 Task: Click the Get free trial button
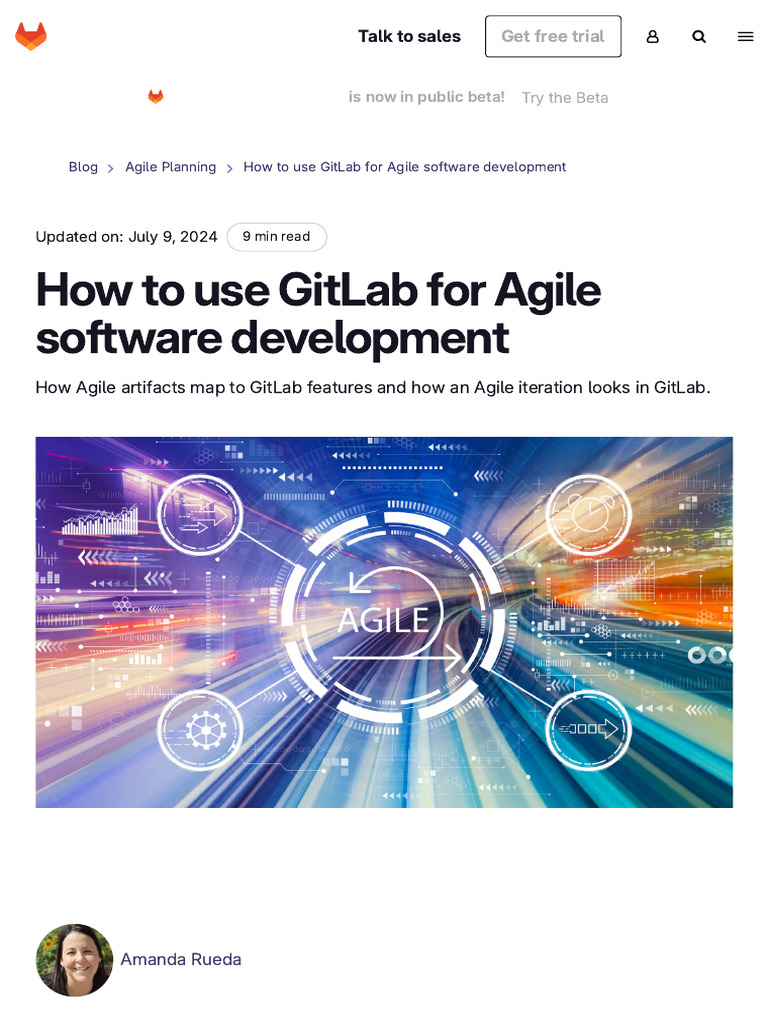(x=553, y=37)
